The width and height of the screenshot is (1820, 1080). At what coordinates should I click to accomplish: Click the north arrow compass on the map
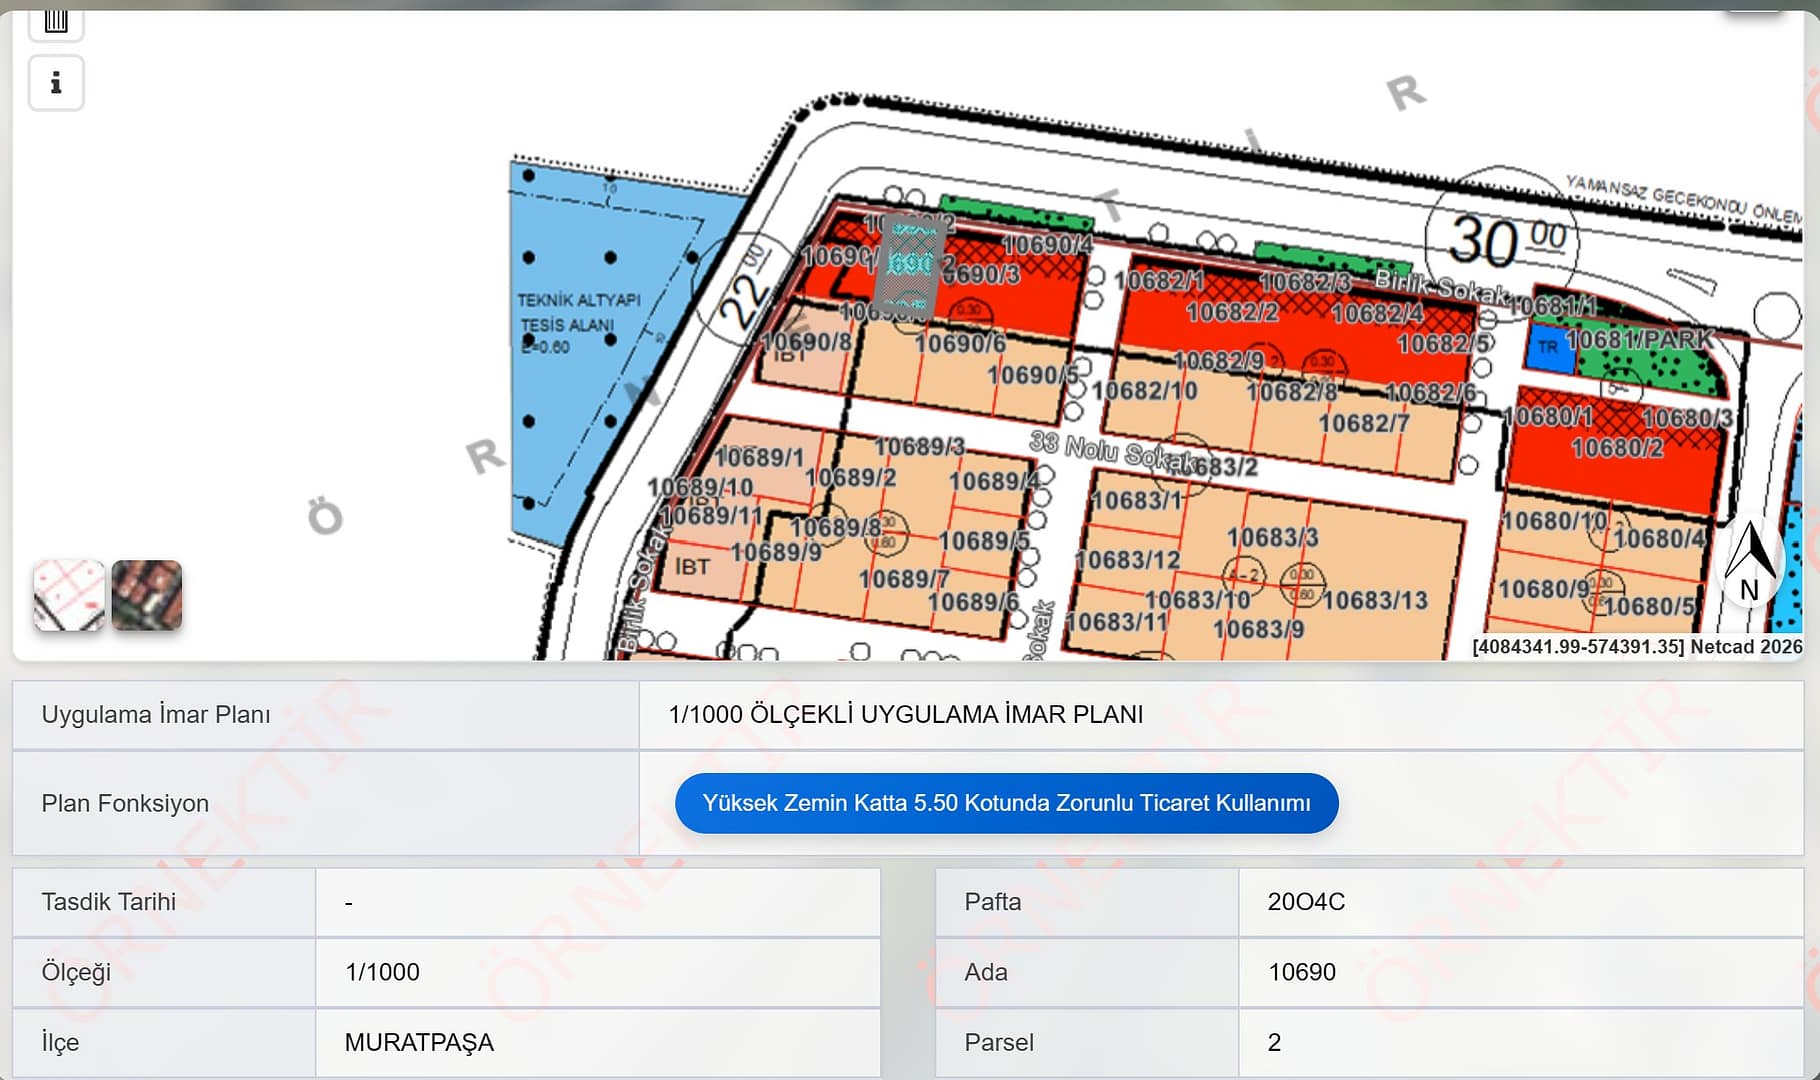coord(1750,563)
